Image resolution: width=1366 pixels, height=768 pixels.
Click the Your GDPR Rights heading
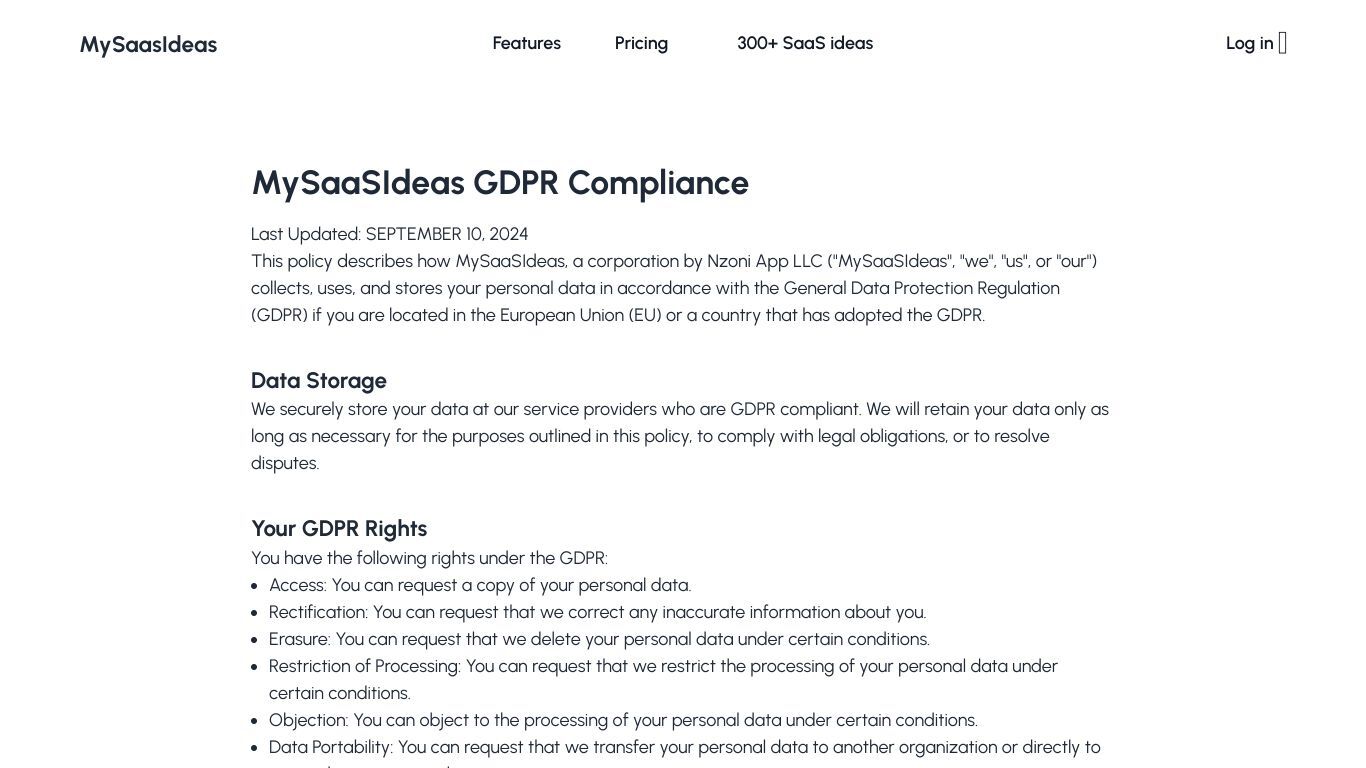coord(339,529)
